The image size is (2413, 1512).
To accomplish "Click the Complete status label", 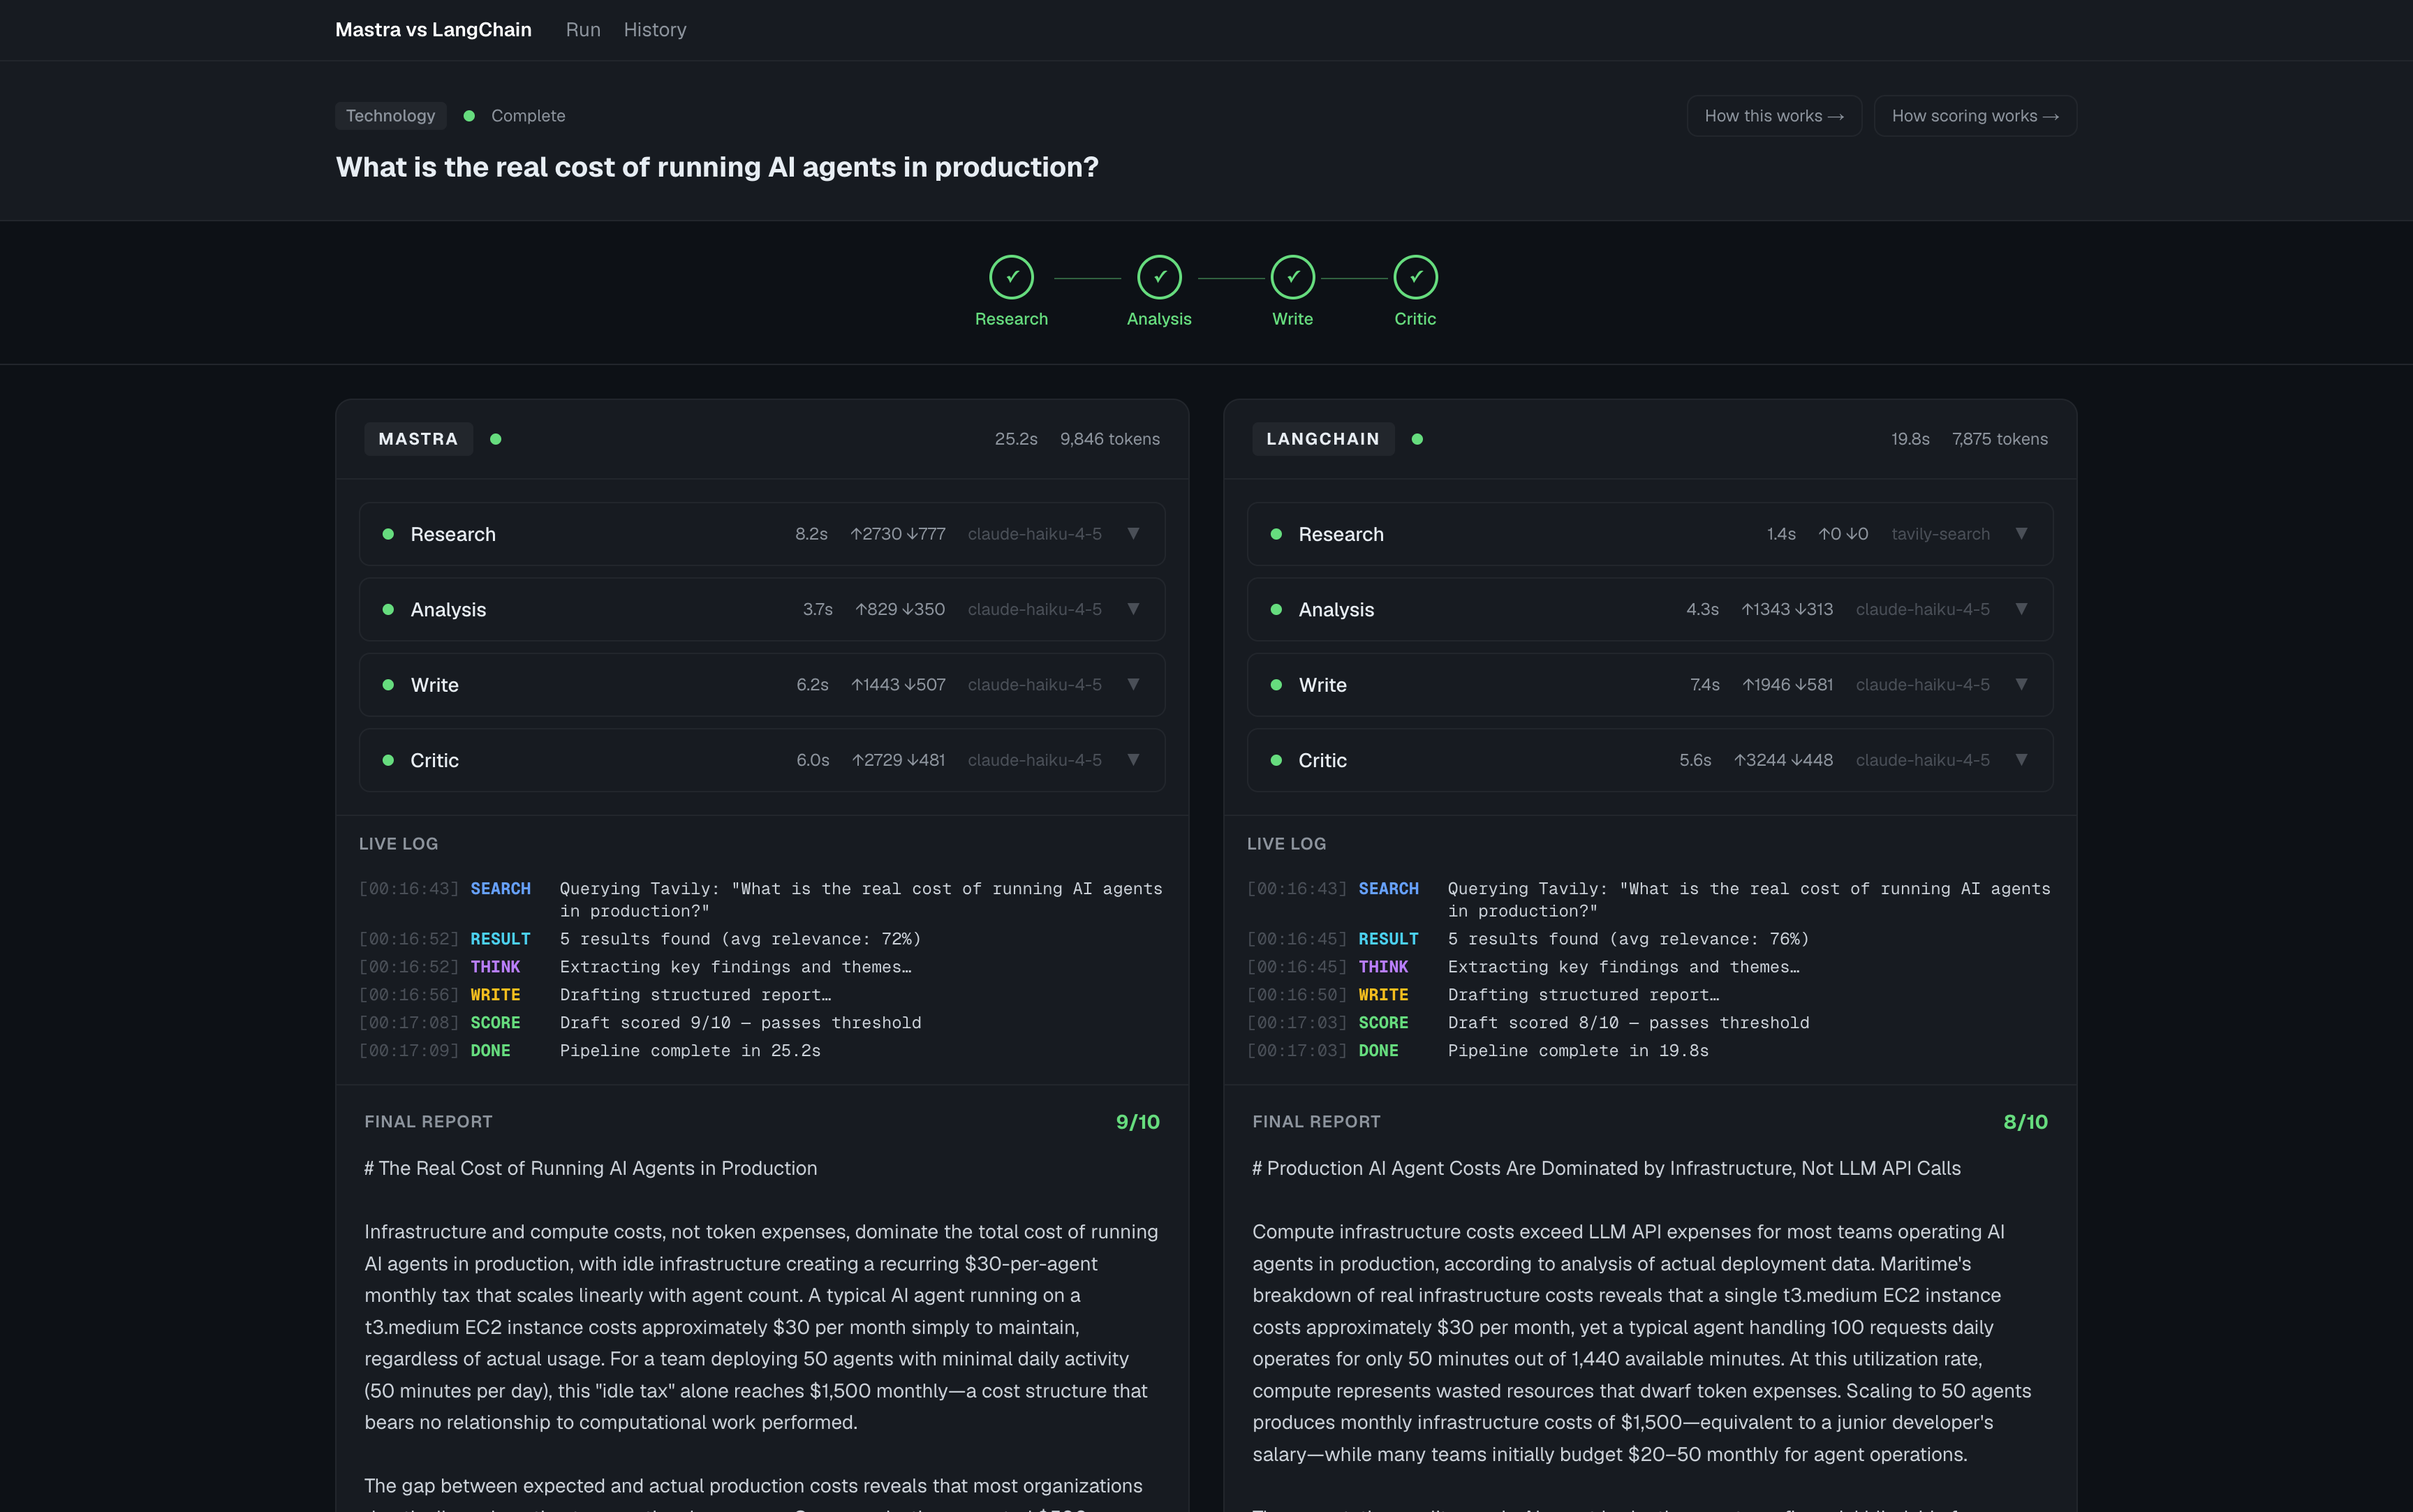I will pyautogui.click(x=528, y=116).
